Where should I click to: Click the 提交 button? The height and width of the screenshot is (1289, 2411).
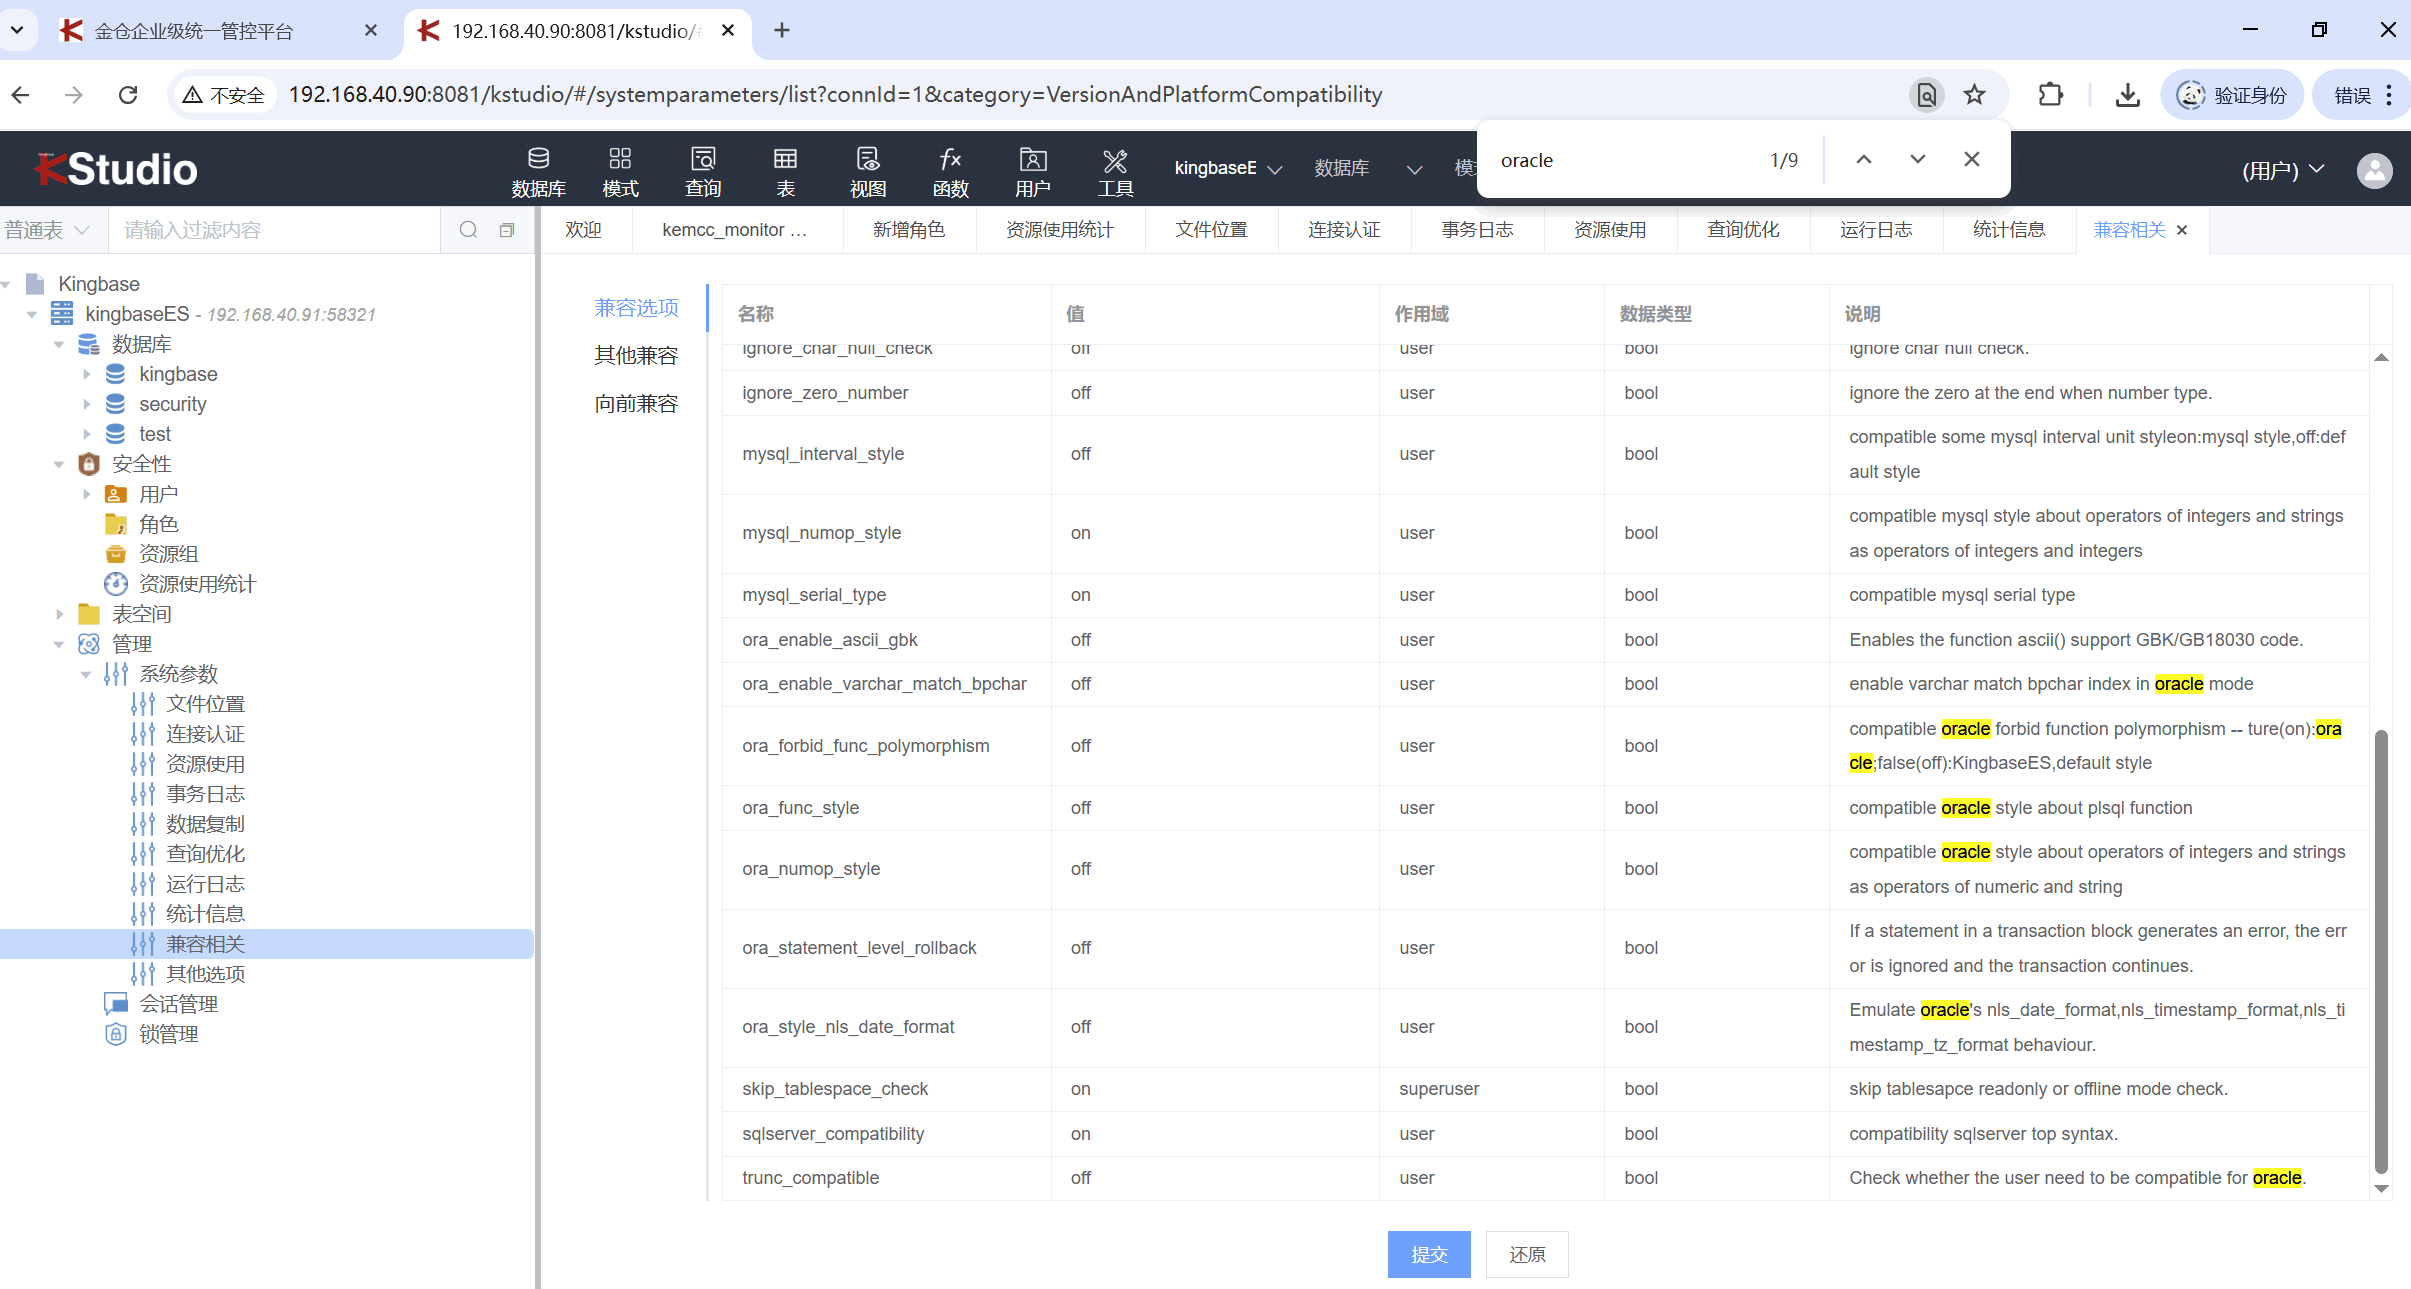coord(1428,1254)
